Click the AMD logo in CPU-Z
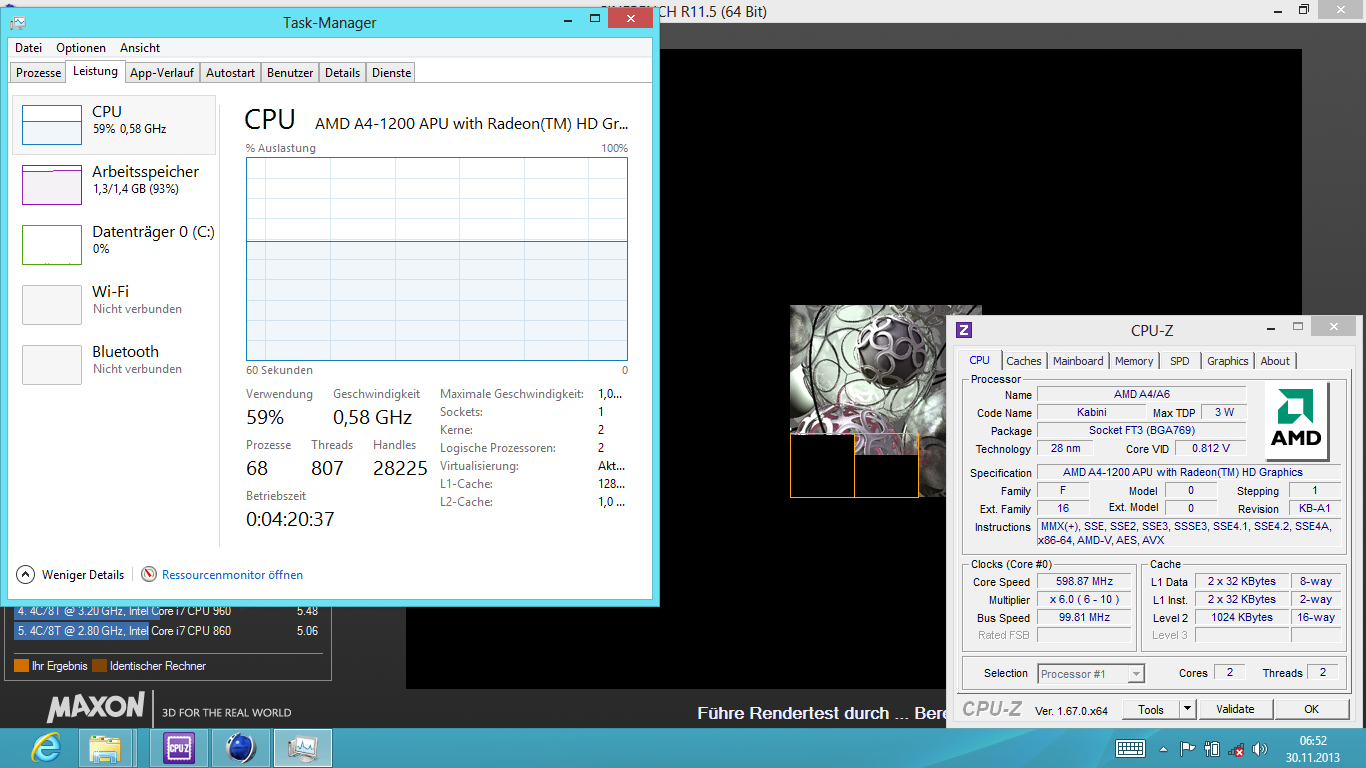The width and height of the screenshot is (1366, 768). 1296,420
